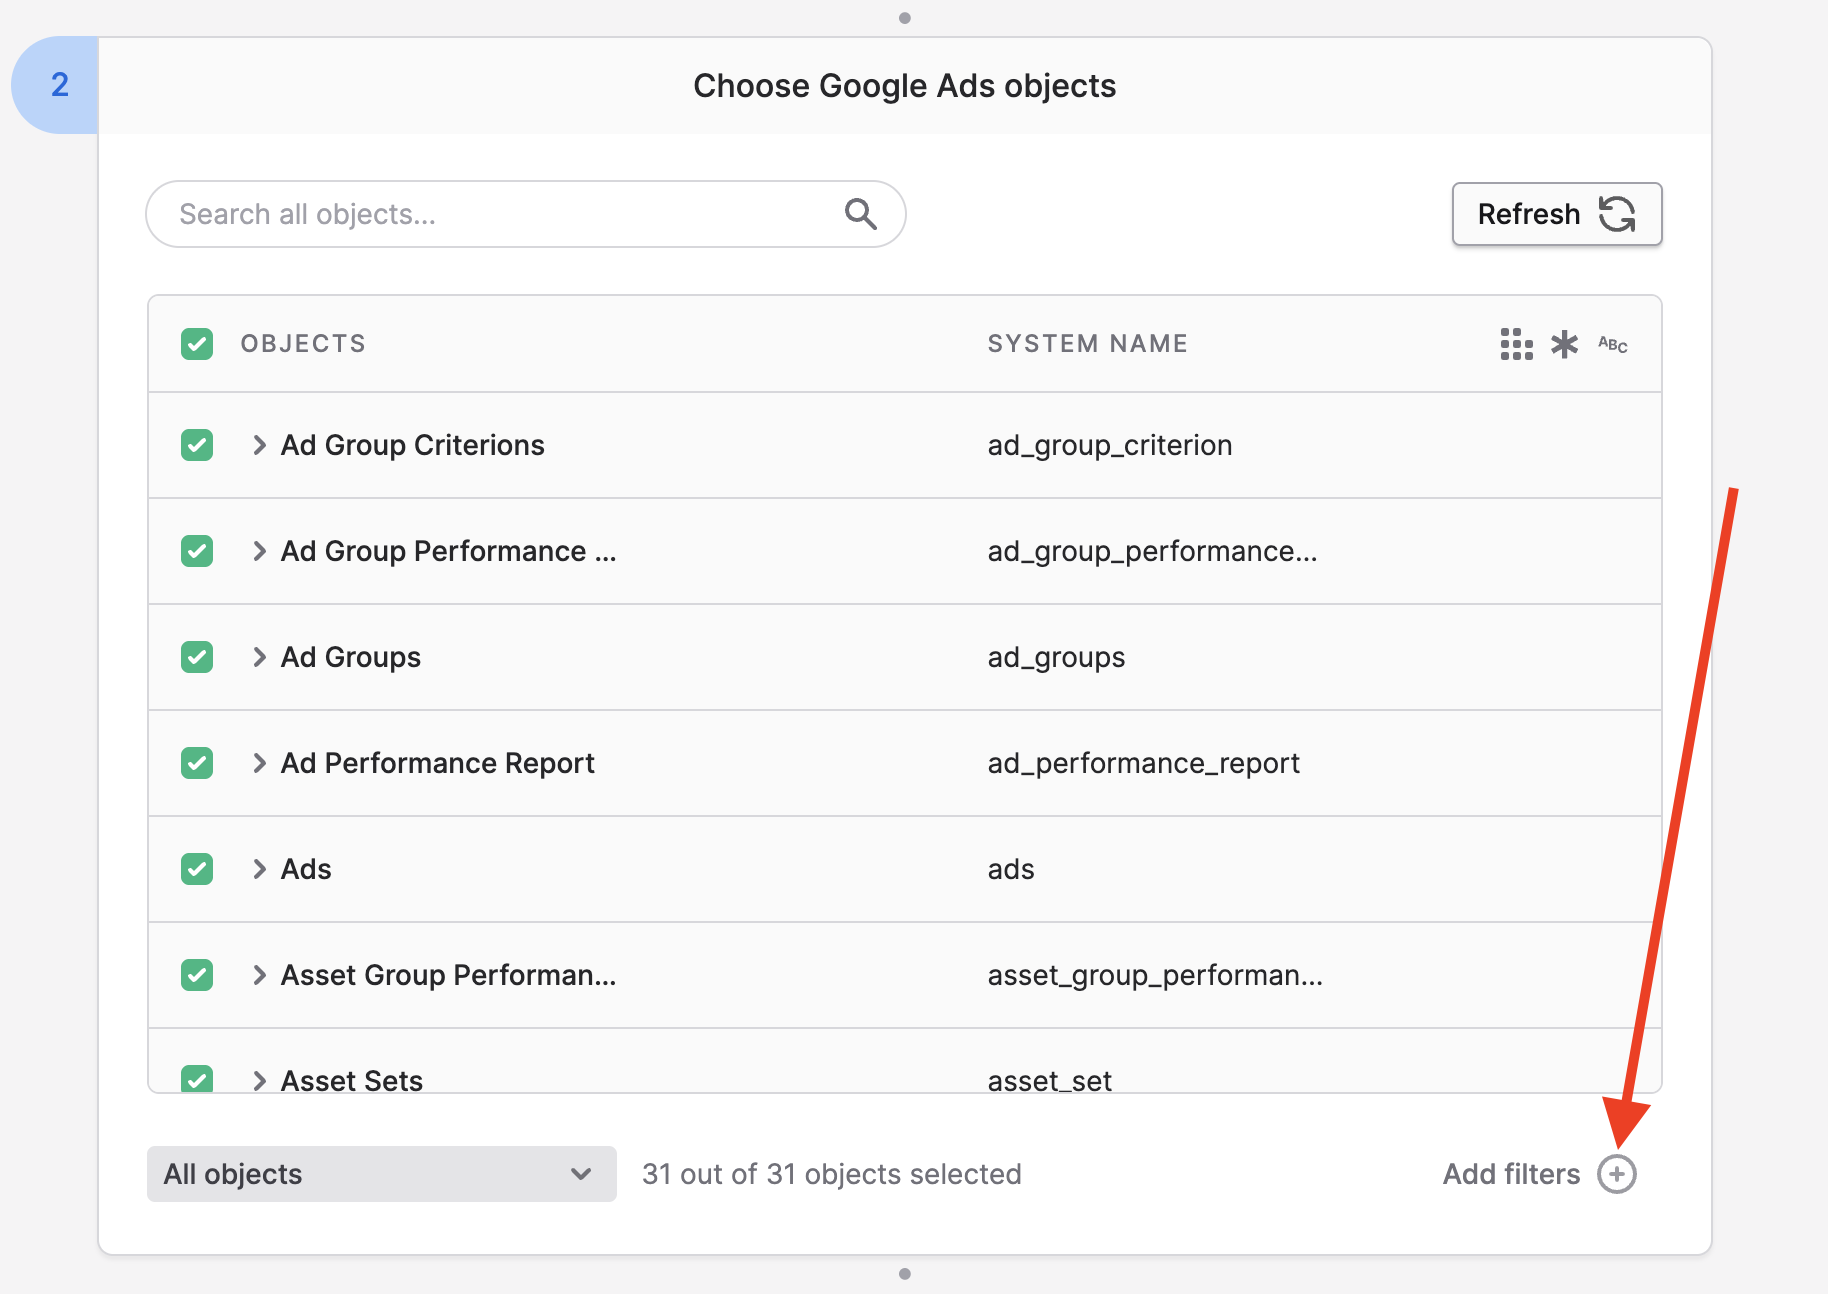1828x1294 pixels.
Task: Uncheck the Ad Group Criterions checkbox
Action: (197, 445)
